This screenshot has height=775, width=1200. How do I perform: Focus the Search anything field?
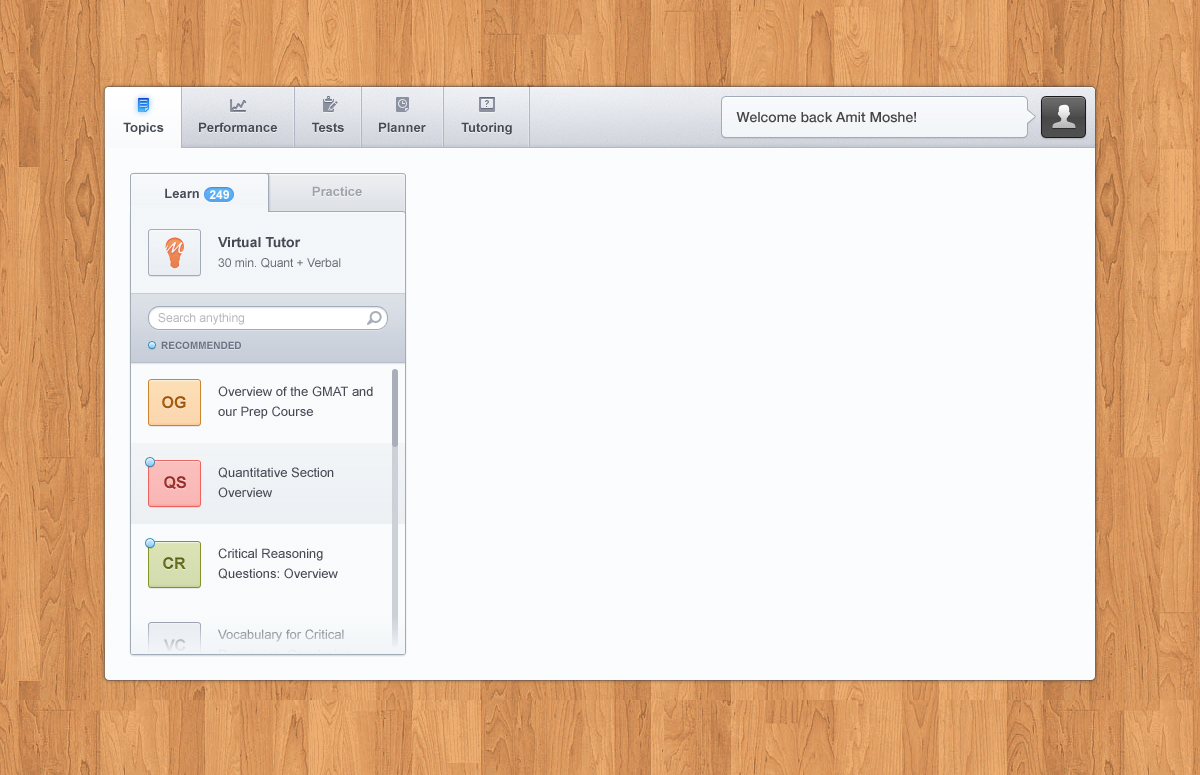268,318
